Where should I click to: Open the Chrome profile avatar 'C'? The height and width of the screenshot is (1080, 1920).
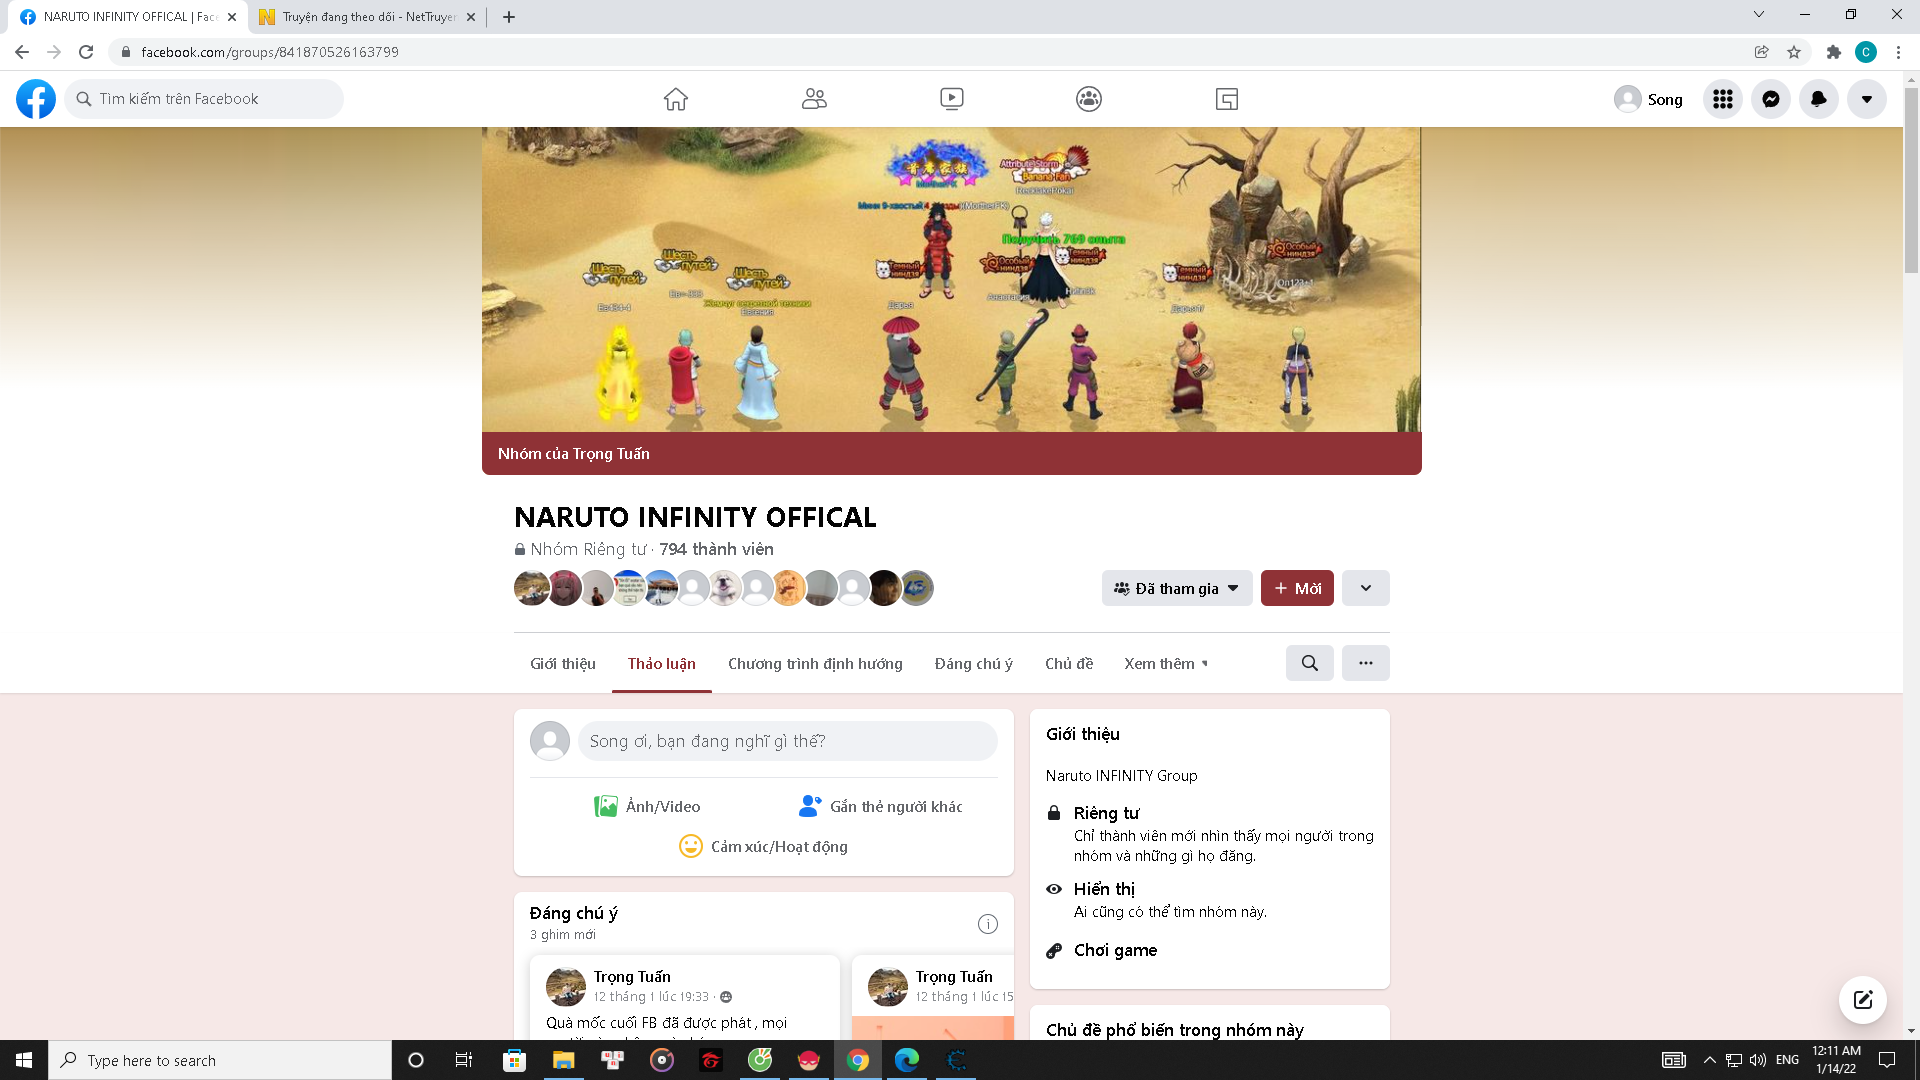coord(1866,52)
